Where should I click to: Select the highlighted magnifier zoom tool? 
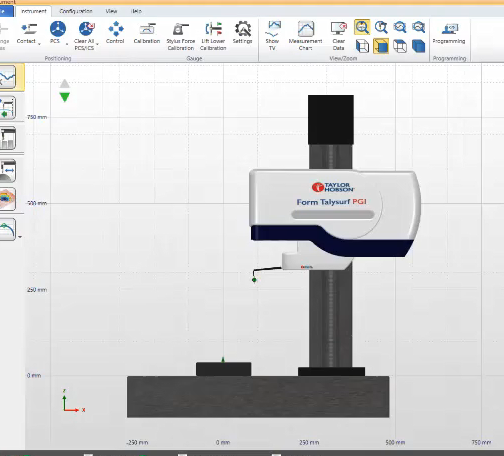coord(362,27)
